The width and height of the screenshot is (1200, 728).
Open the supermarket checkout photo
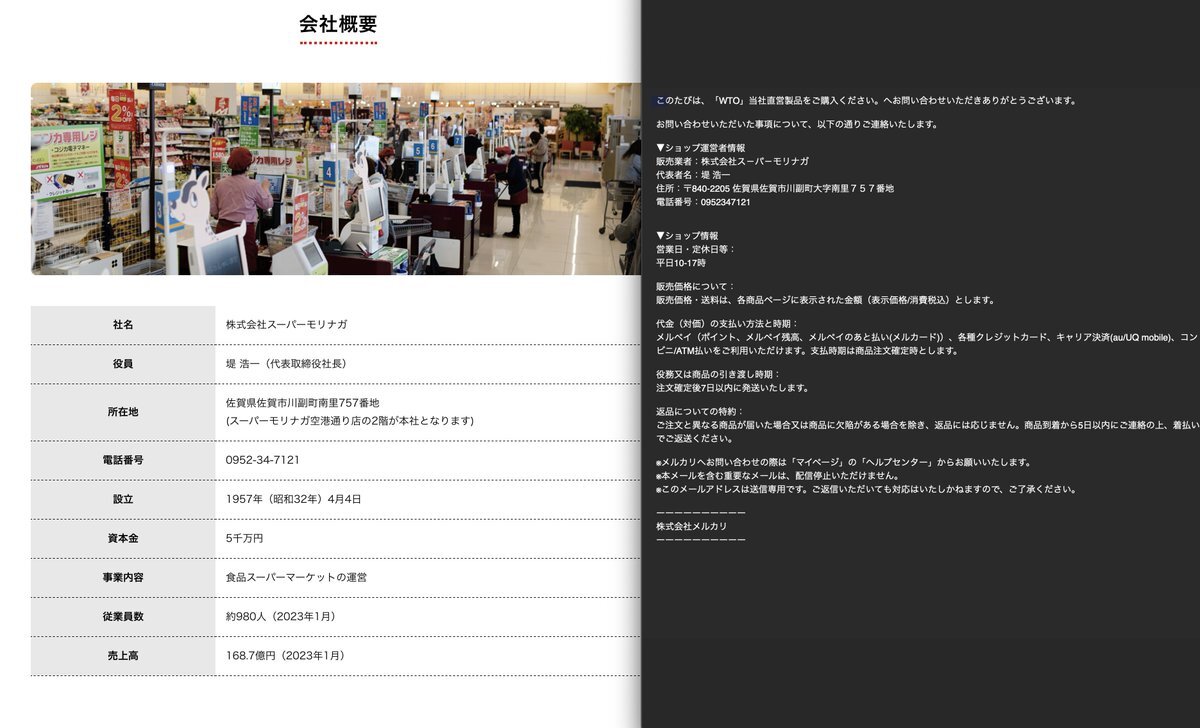[336, 179]
